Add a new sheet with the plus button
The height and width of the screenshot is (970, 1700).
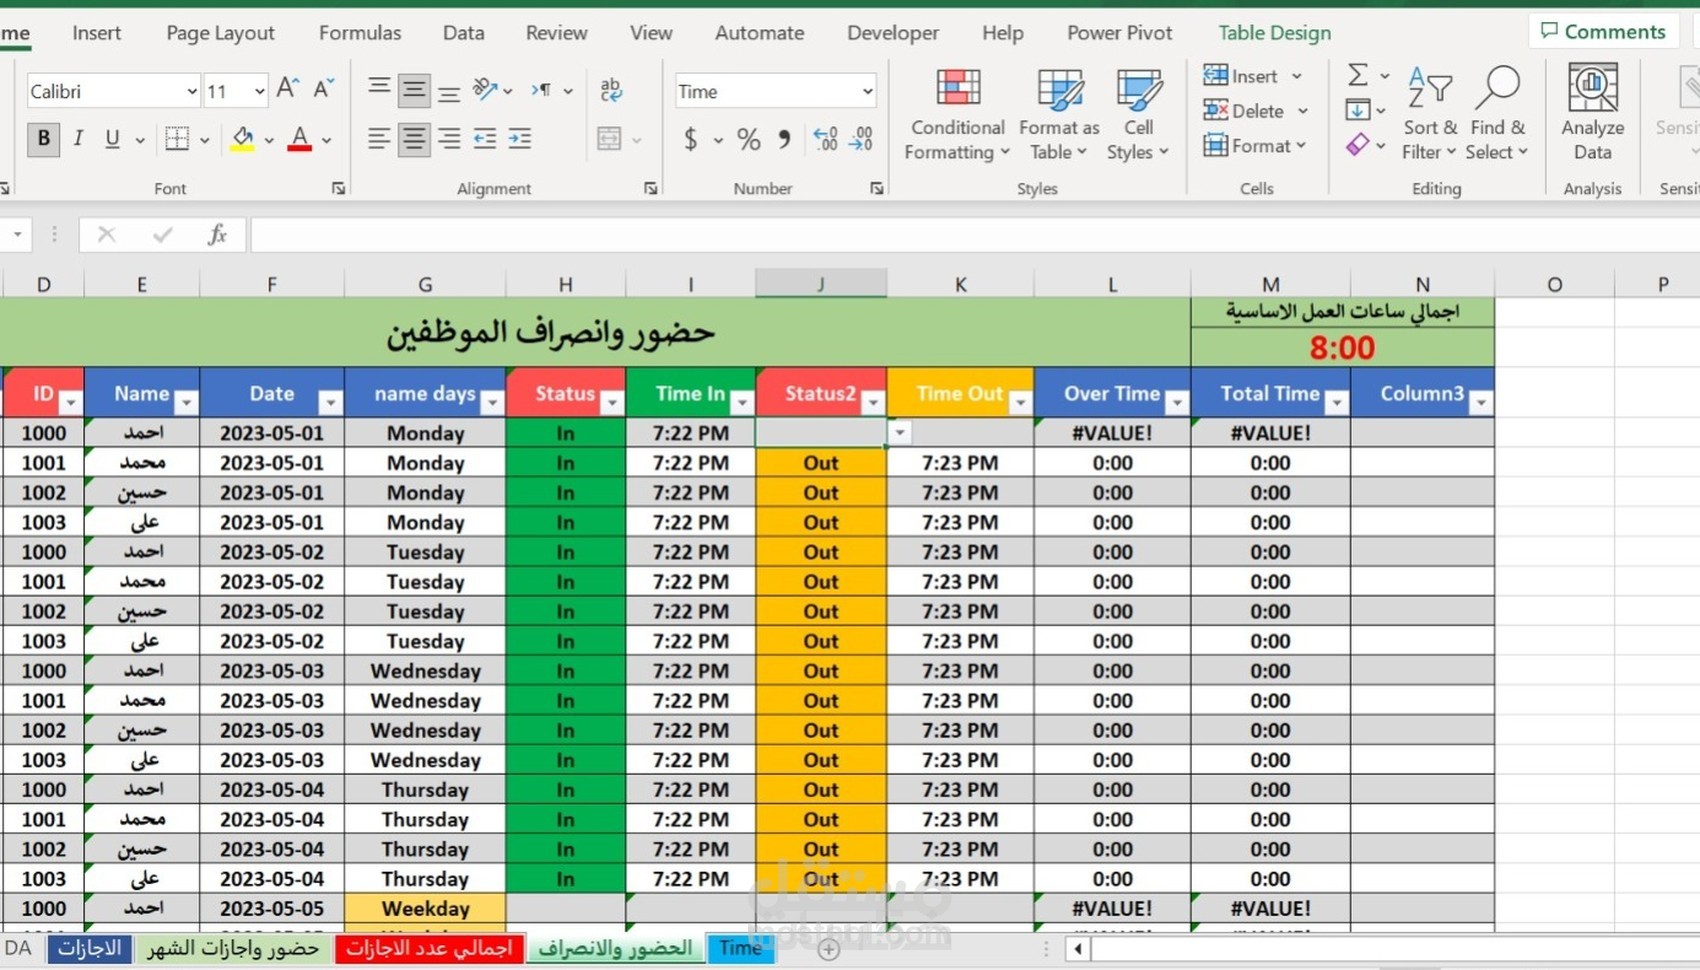828,949
